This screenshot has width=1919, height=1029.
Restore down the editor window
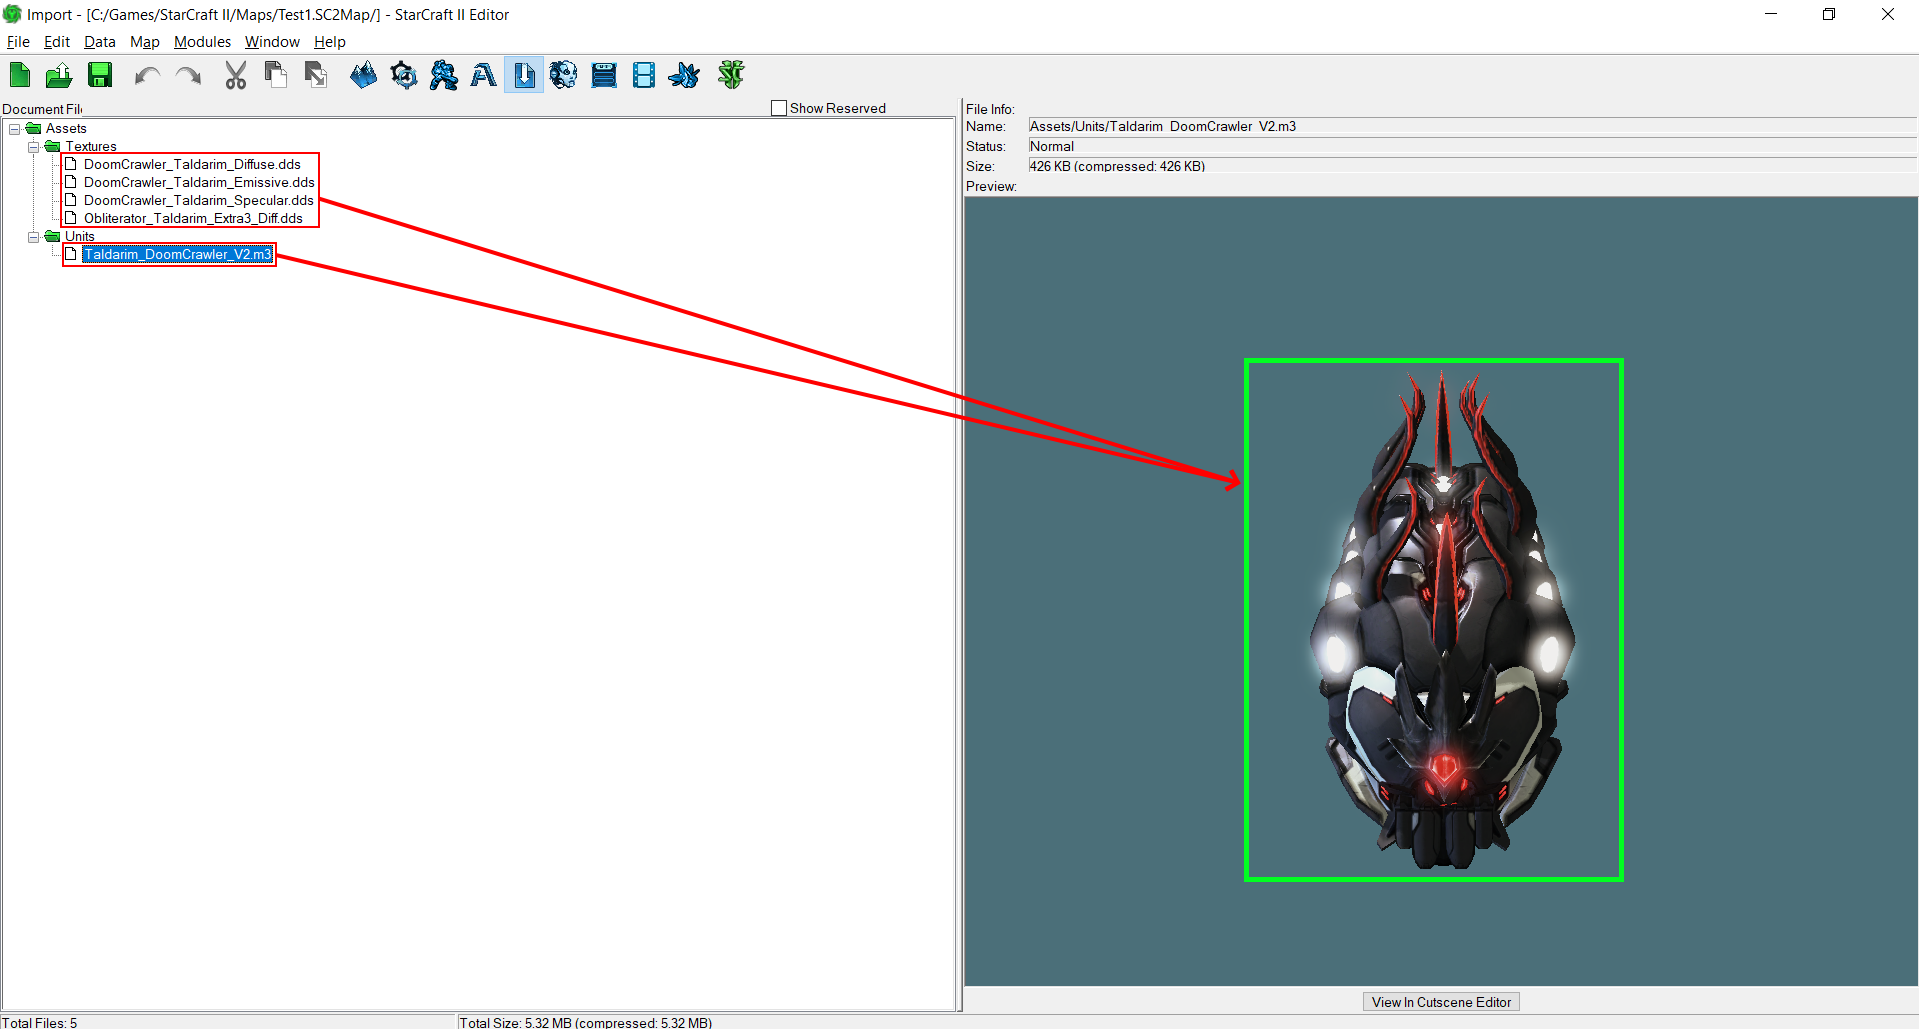click(1829, 14)
